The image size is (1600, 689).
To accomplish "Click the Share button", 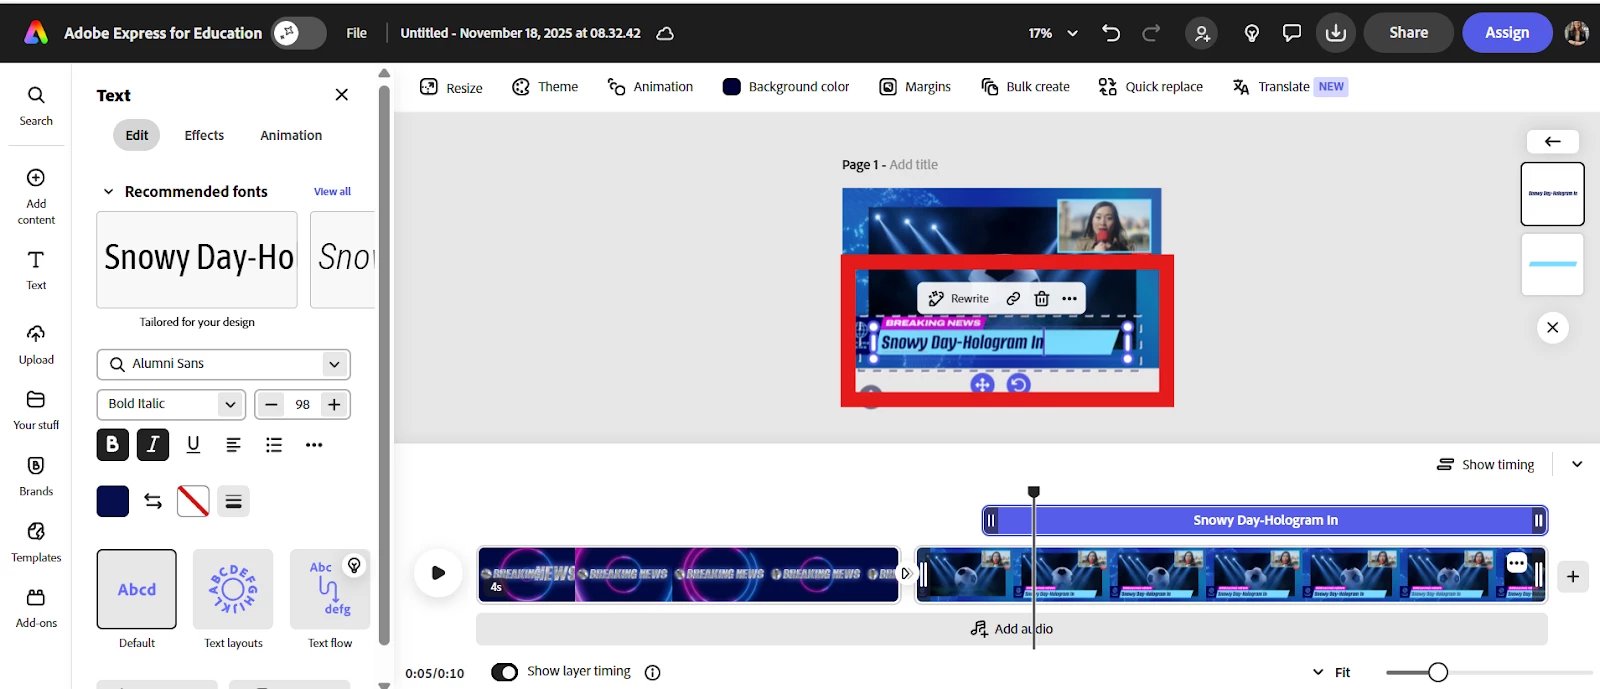I will tap(1408, 33).
